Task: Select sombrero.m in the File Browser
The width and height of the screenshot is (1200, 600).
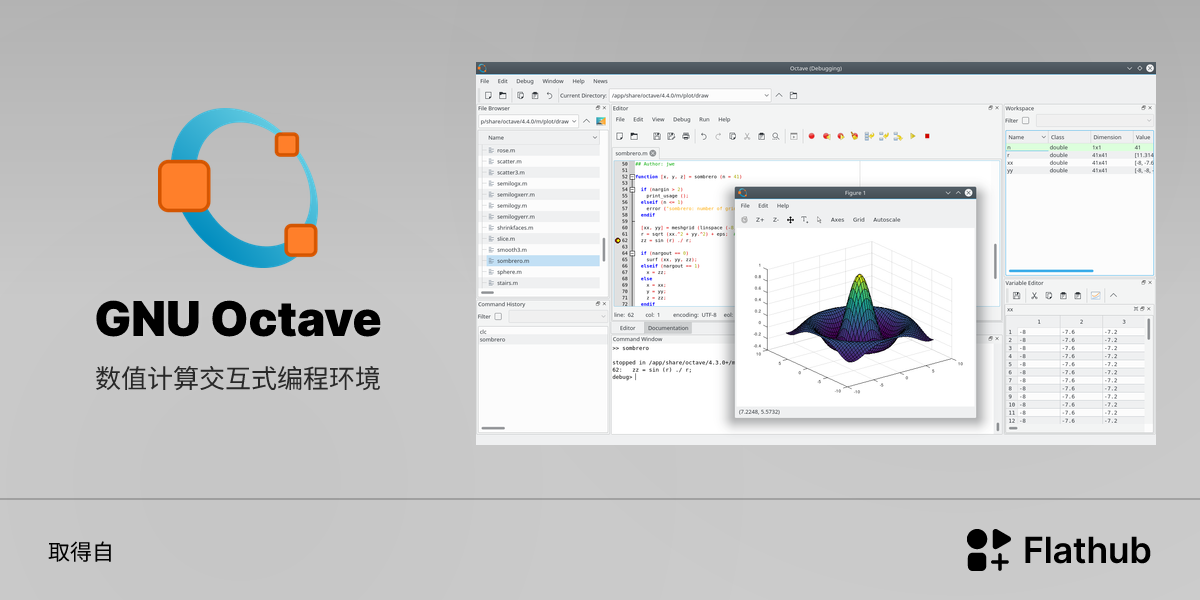Action: pyautogui.click(x=544, y=261)
